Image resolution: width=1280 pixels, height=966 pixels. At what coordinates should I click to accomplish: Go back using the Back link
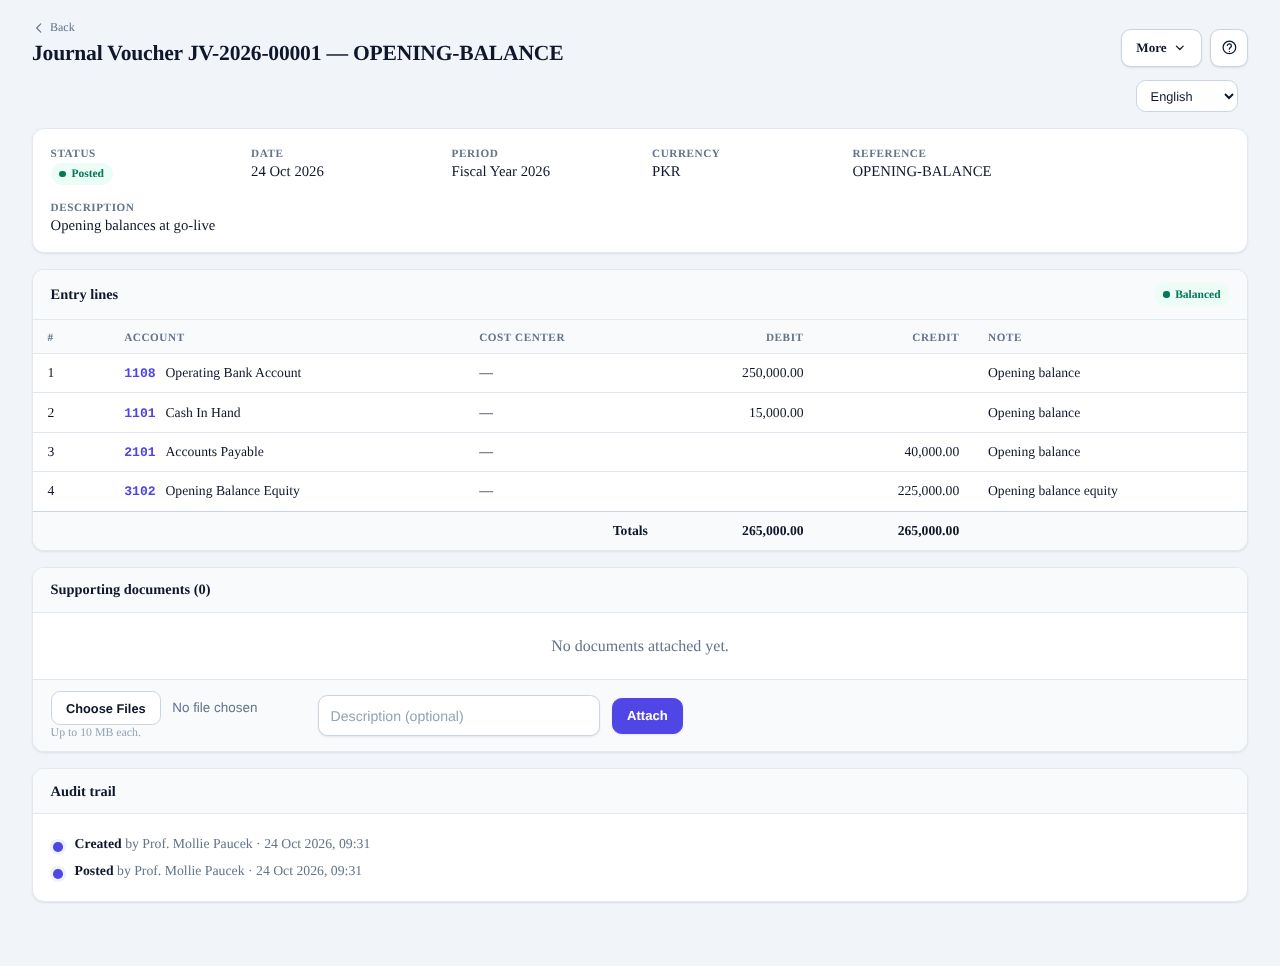coord(54,27)
